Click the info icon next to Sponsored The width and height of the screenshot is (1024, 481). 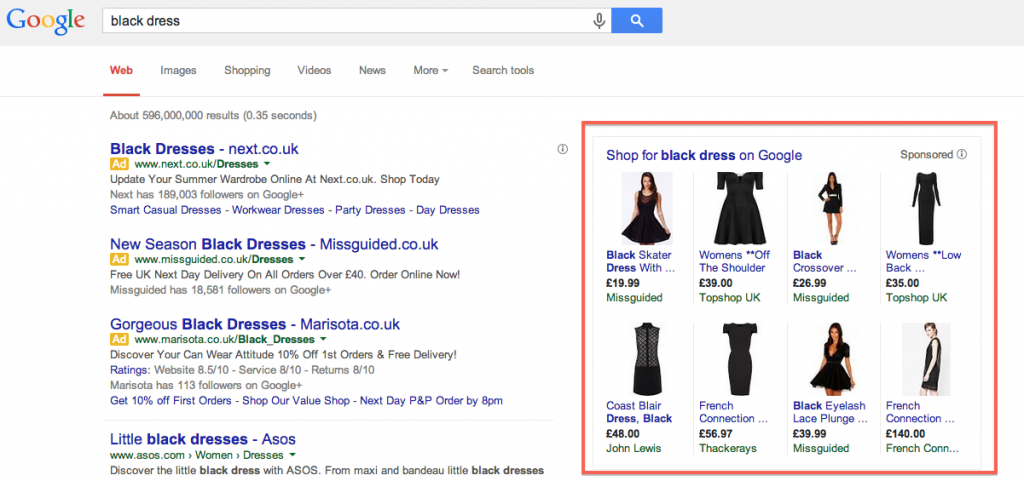tap(962, 155)
